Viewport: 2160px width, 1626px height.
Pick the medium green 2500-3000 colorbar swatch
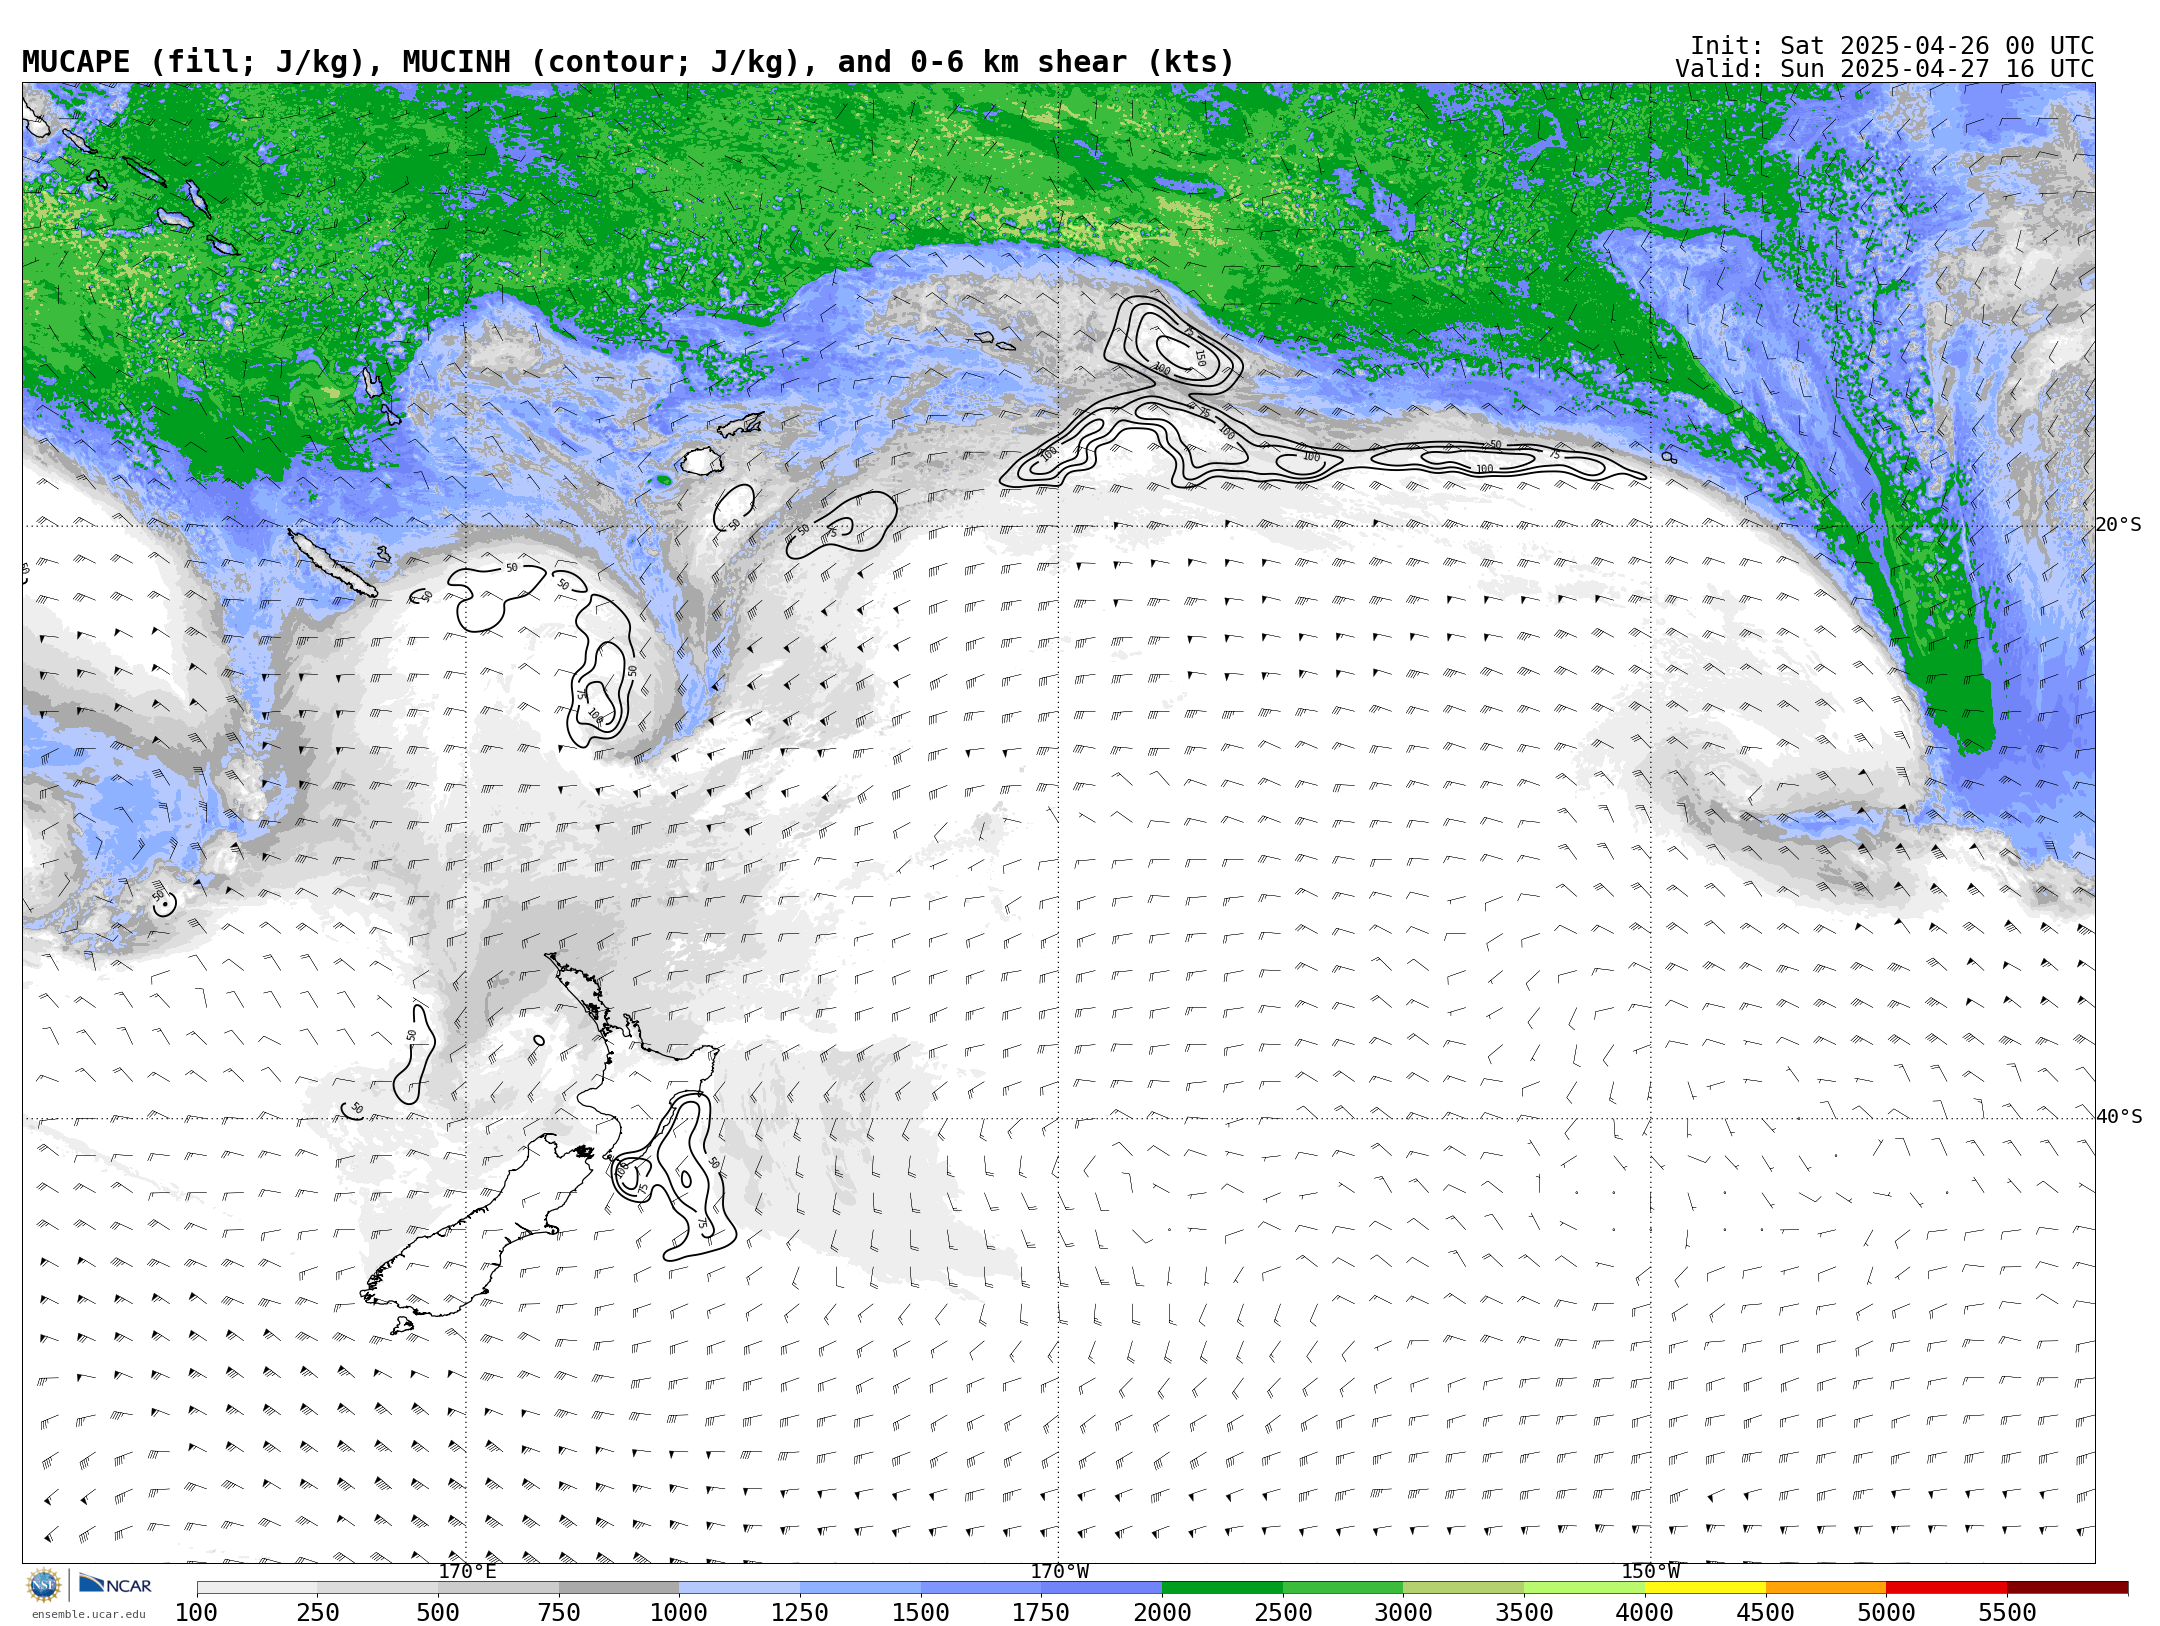[x=1343, y=1587]
